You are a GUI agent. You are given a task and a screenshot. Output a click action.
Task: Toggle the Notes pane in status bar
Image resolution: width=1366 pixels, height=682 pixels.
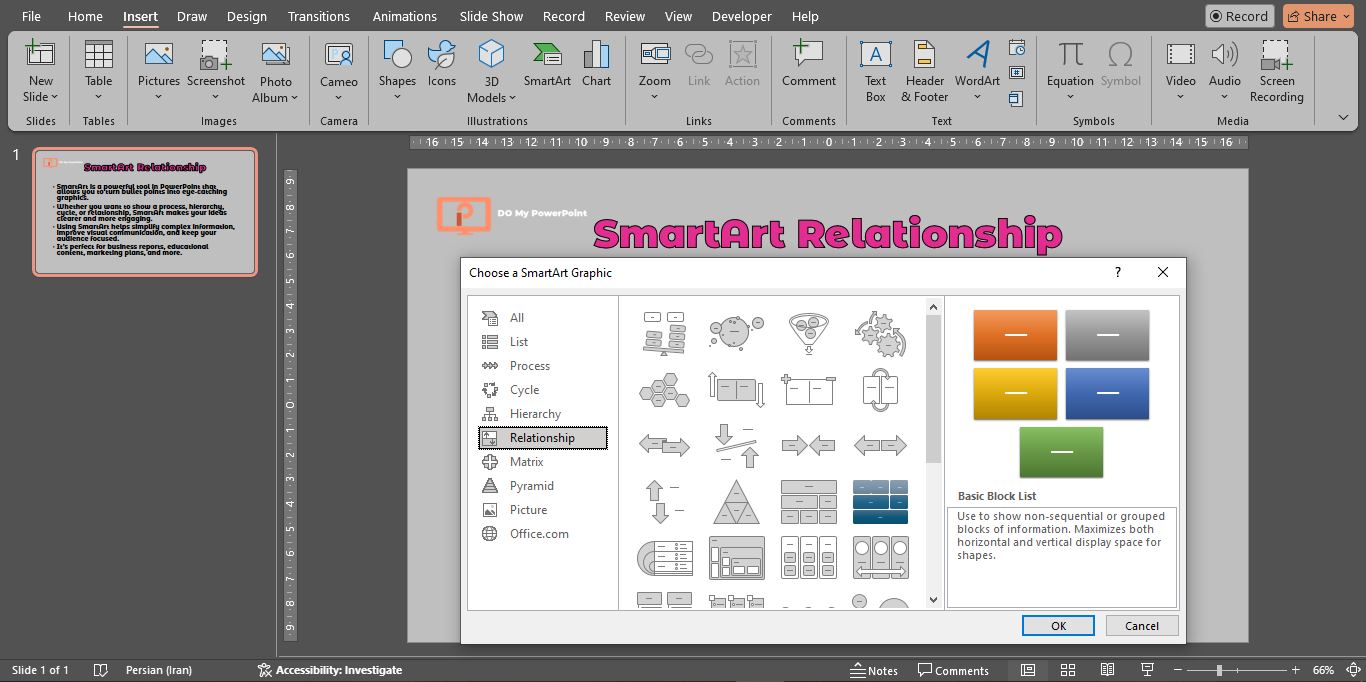(874, 670)
